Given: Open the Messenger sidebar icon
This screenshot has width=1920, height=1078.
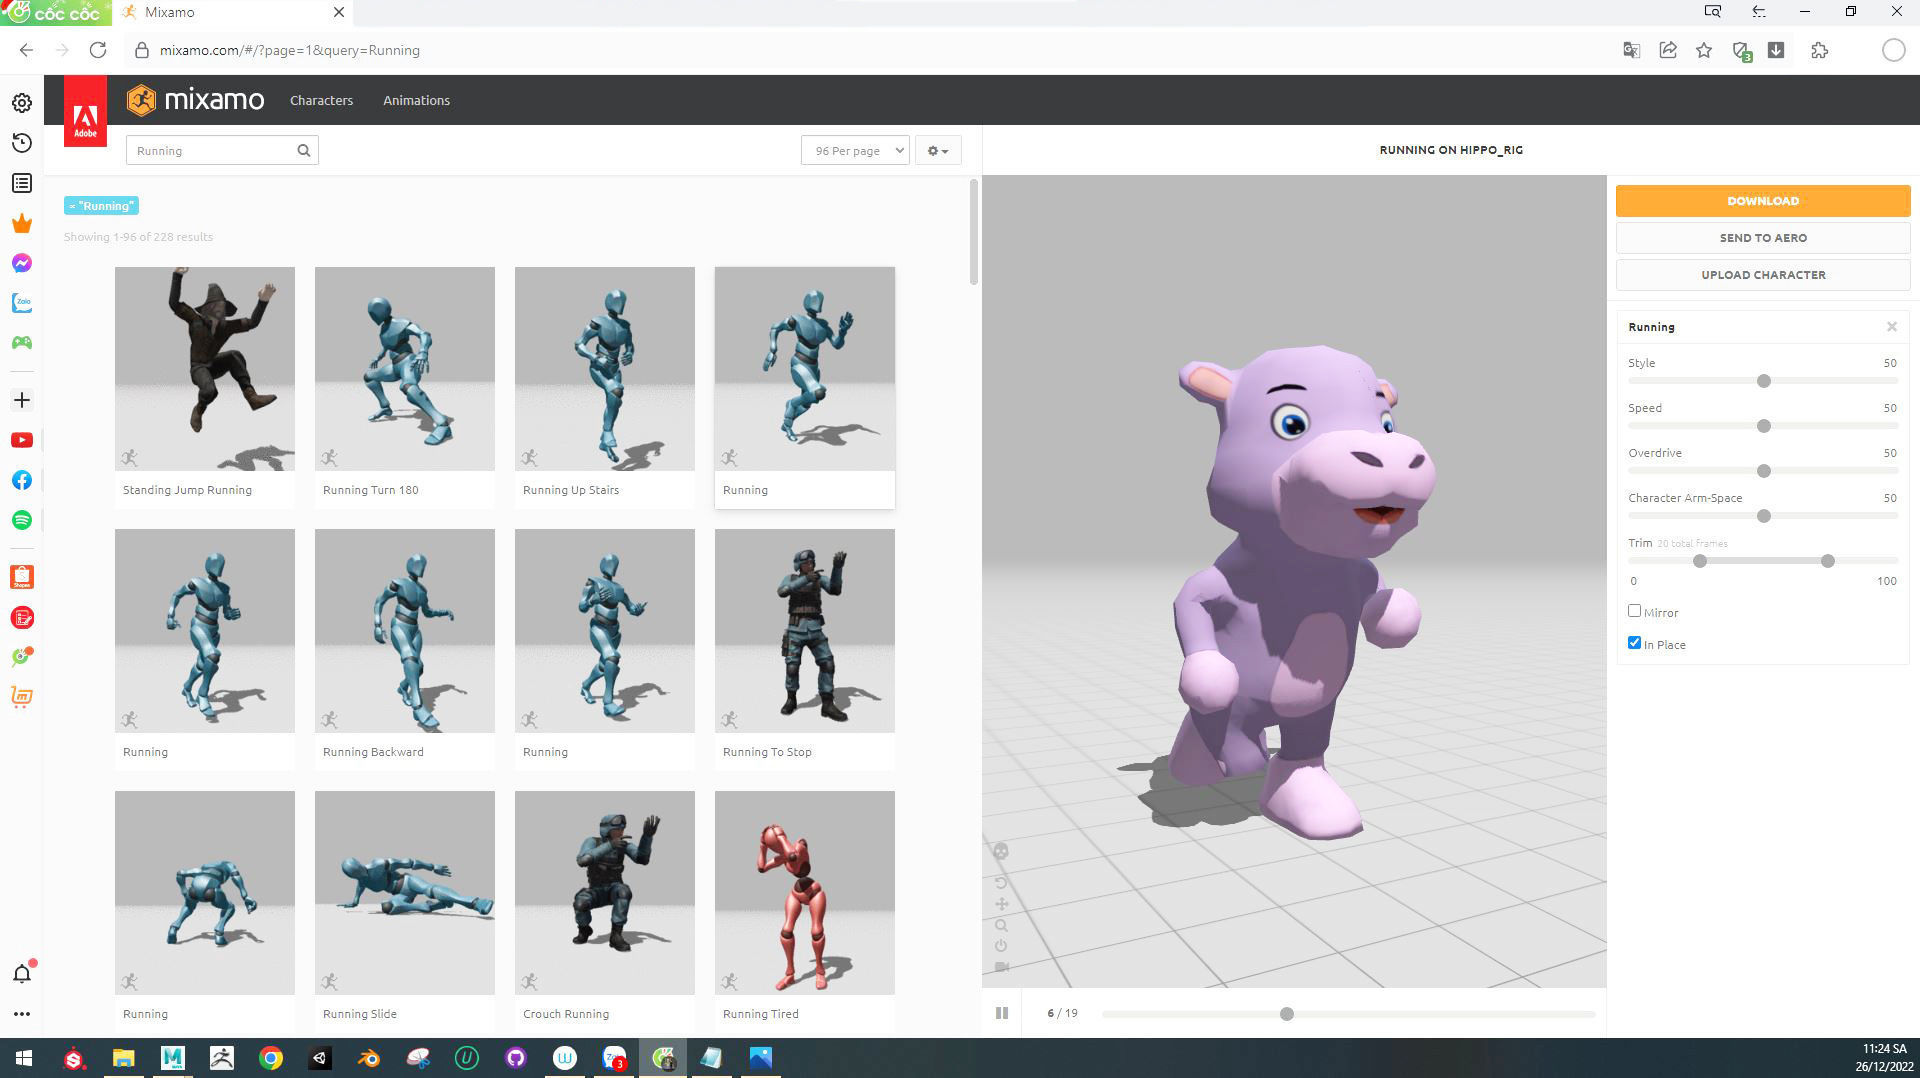Looking at the screenshot, I should tap(22, 263).
